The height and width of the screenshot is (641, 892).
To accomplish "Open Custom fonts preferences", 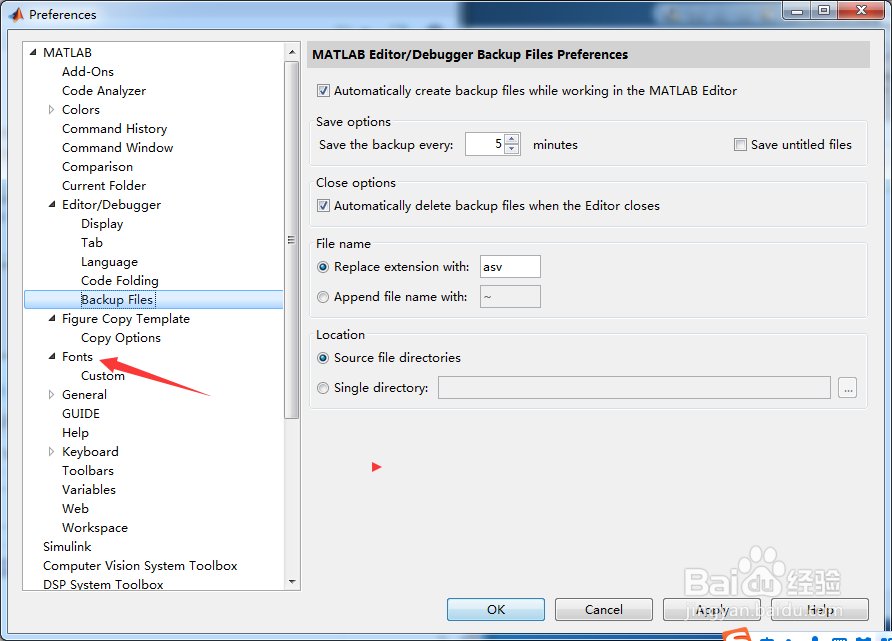I will point(102,375).
